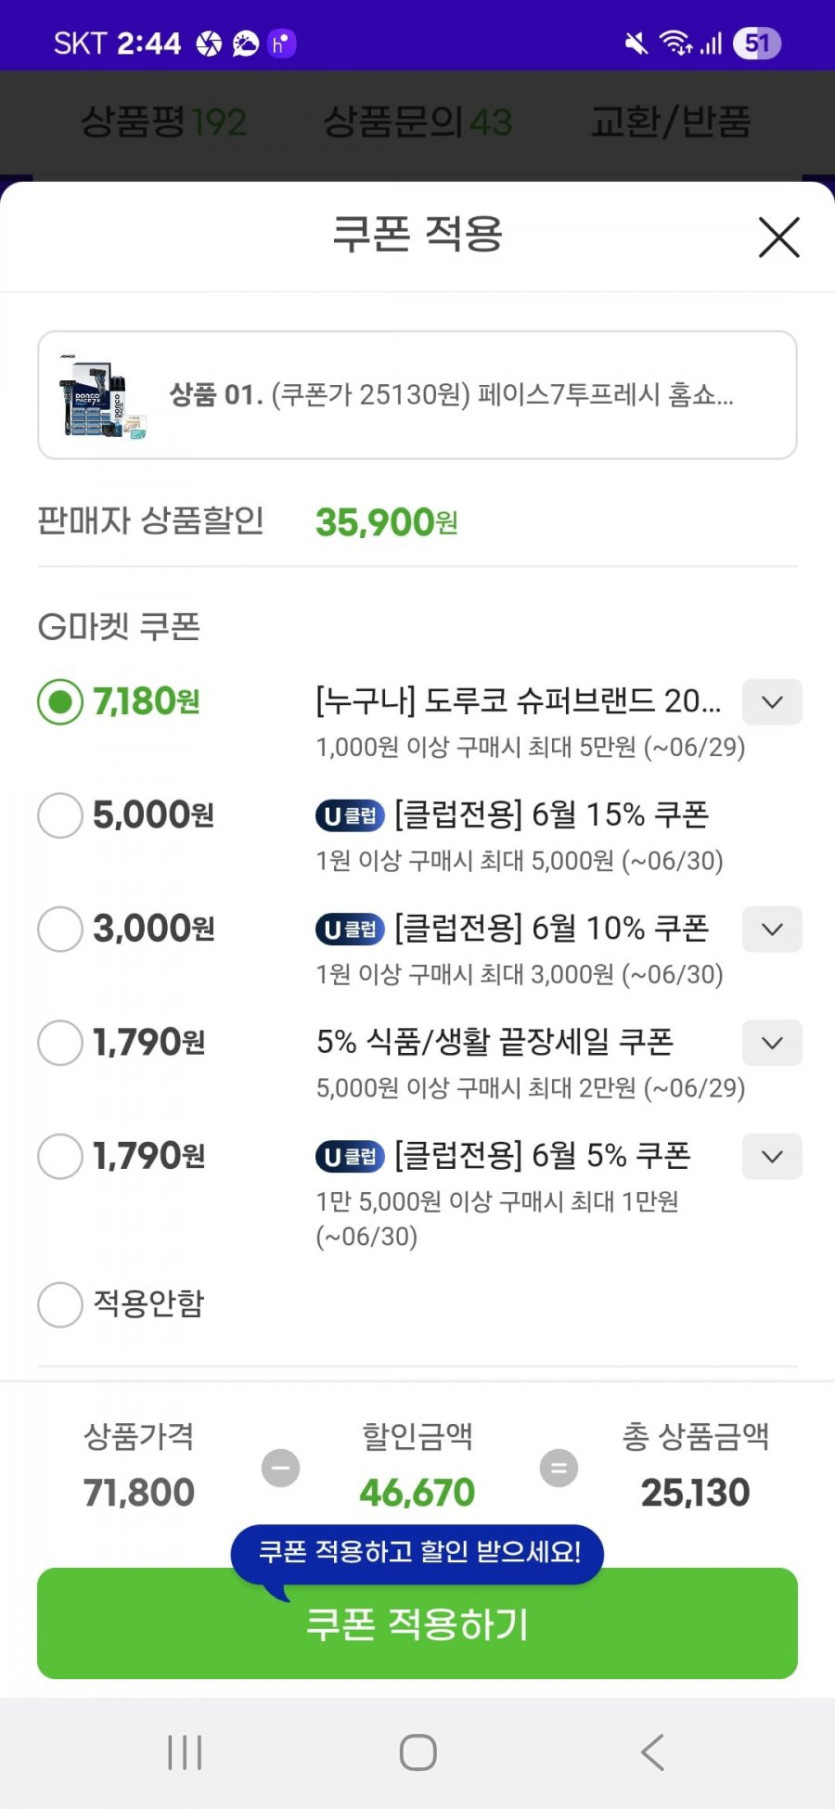Expand the 6월 10% 쿠폰 details
Viewport: 835px width, 1809px height.
click(771, 929)
